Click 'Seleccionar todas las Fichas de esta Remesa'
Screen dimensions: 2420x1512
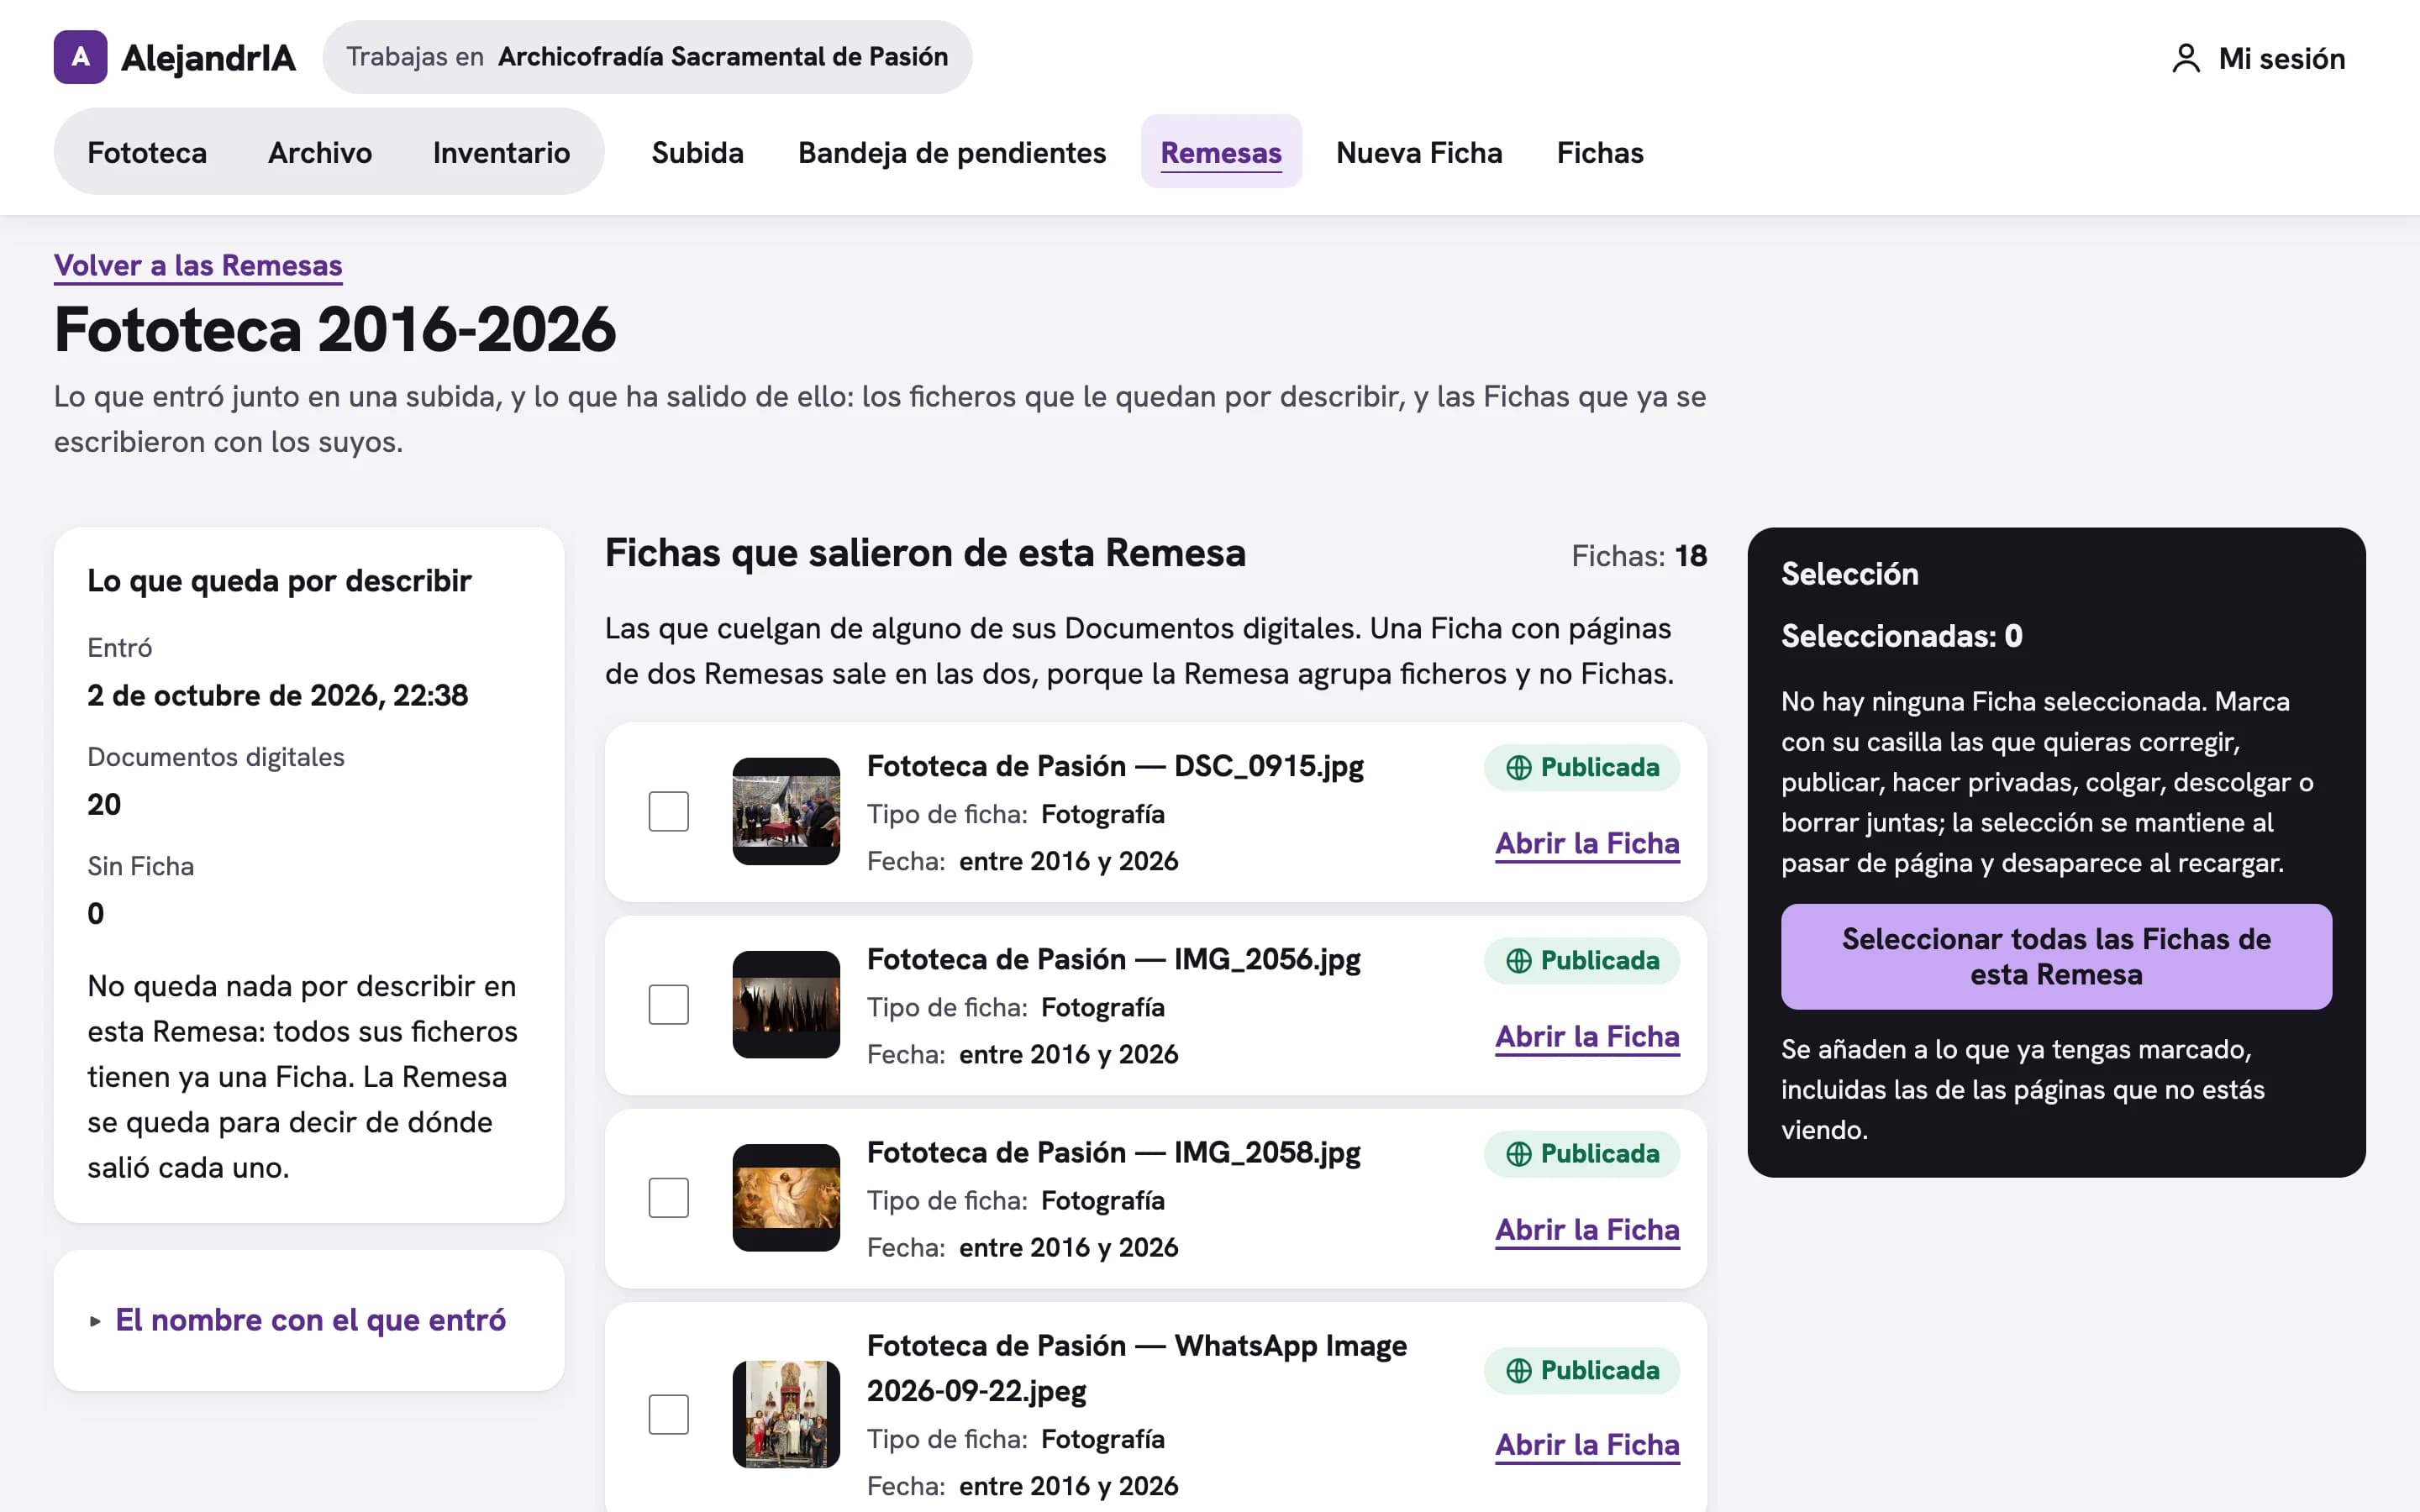pos(2056,956)
